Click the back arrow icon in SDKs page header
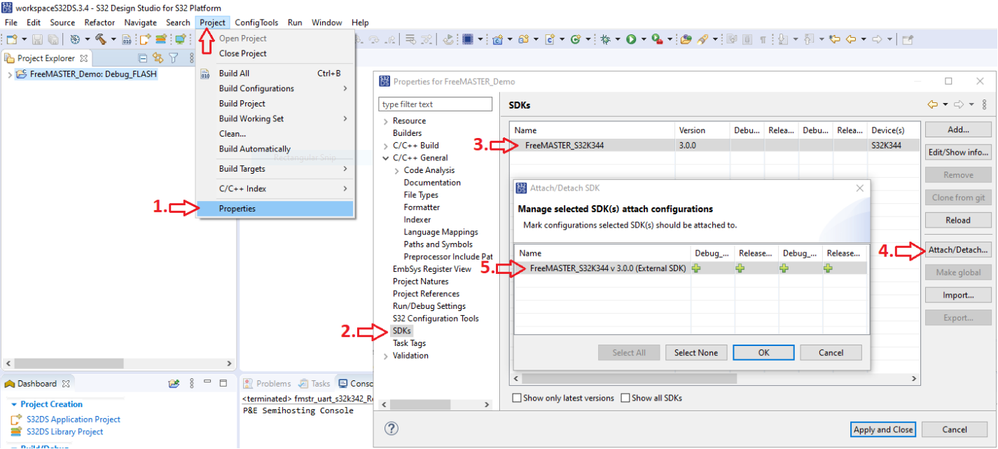Image resolution: width=998 pixels, height=449 pixels. (932, 104)
